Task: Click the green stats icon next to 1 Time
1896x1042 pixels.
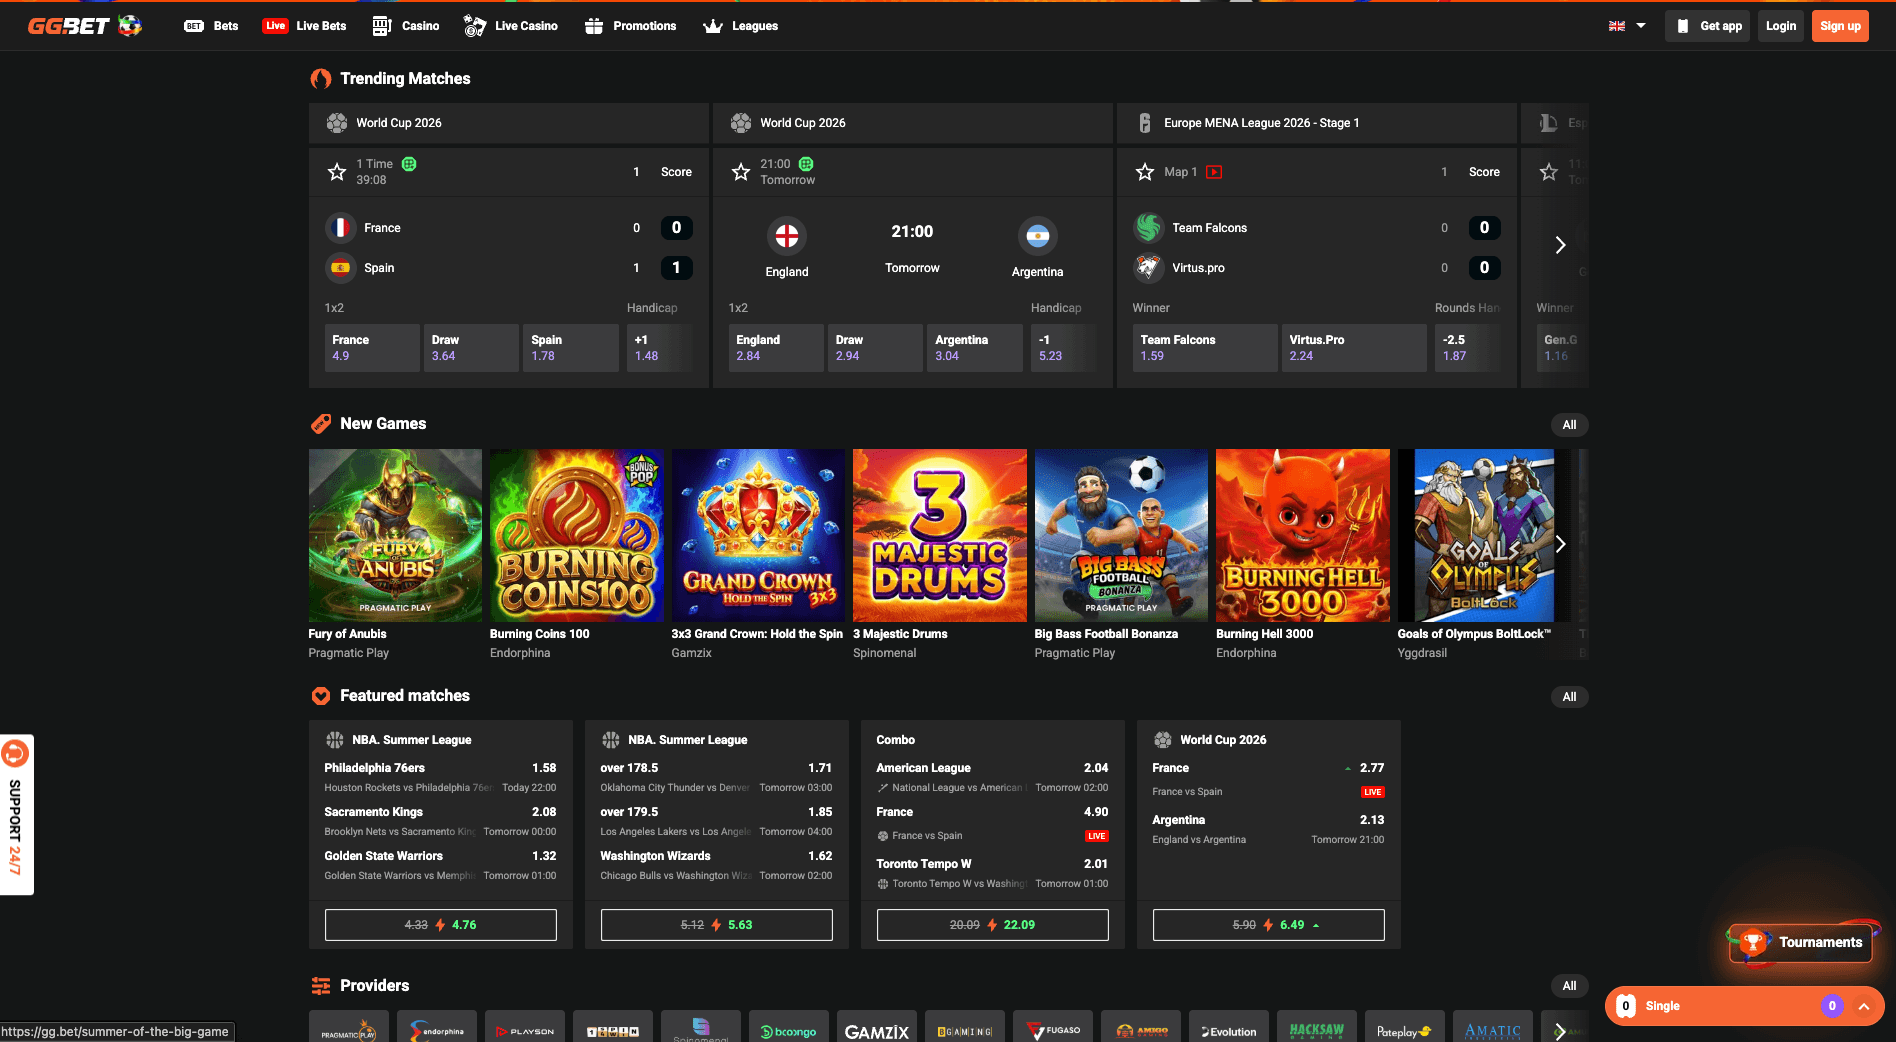Action: point(409,164)
